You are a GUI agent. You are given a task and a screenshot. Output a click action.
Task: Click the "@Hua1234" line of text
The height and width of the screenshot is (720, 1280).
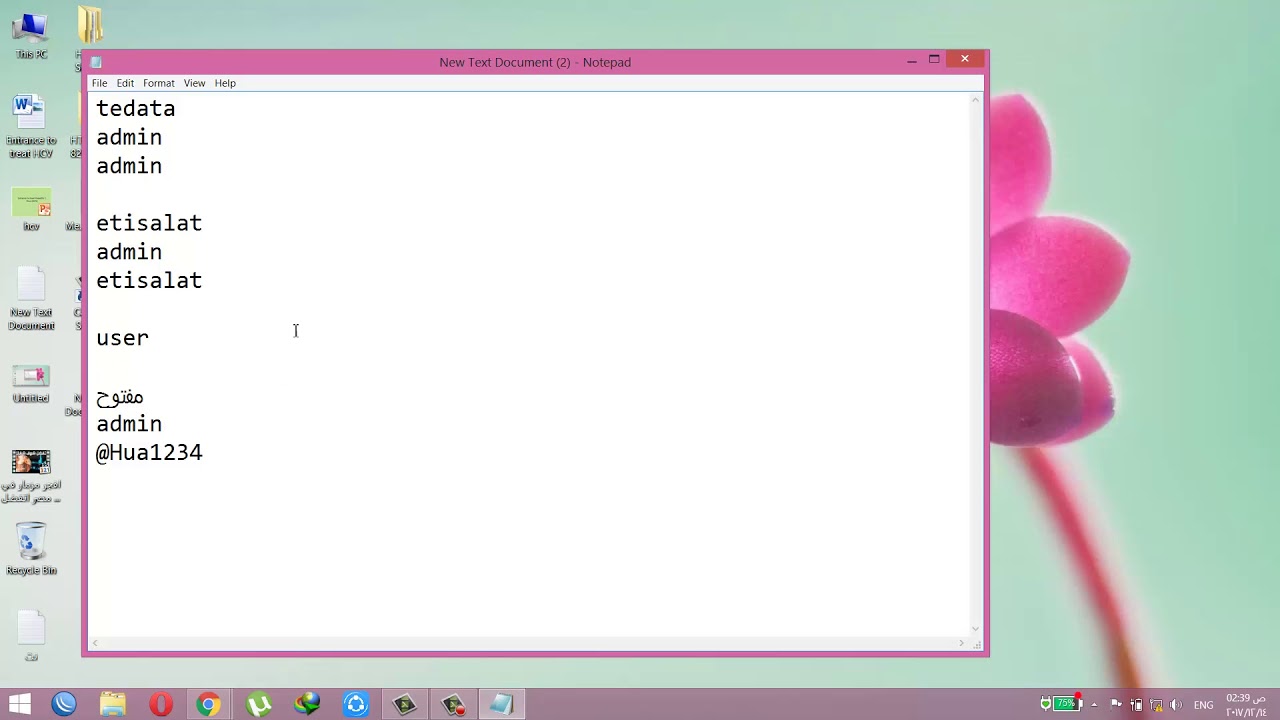(x=149, y=453)
